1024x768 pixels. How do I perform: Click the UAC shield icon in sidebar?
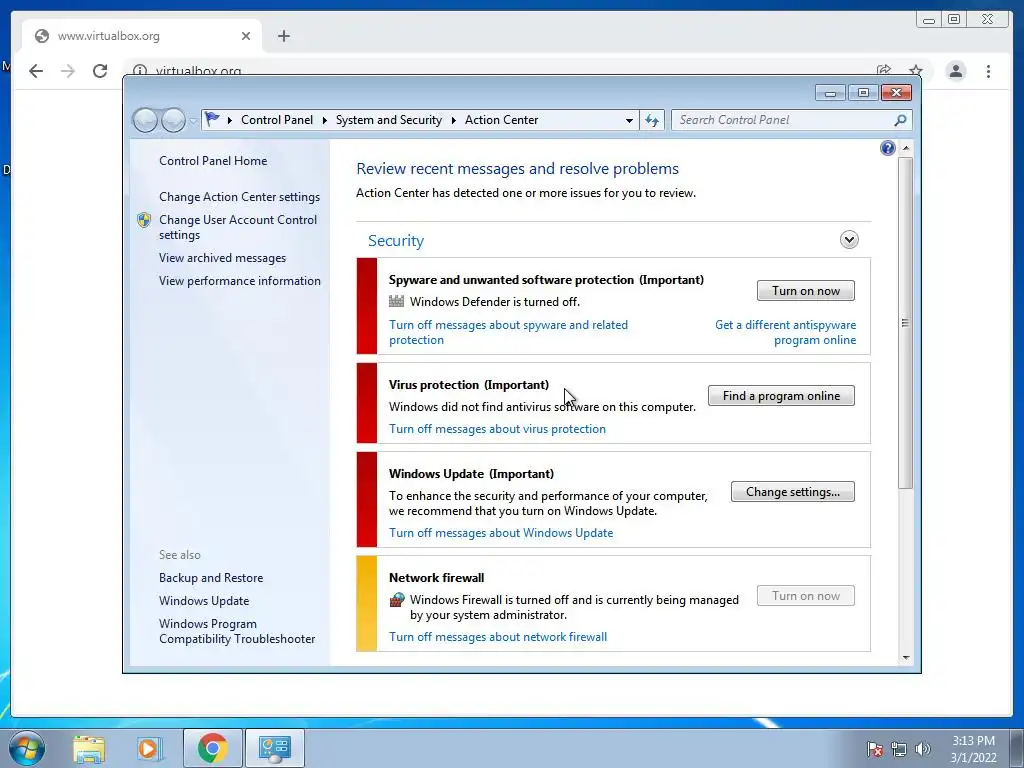click(x=144, y=220)
